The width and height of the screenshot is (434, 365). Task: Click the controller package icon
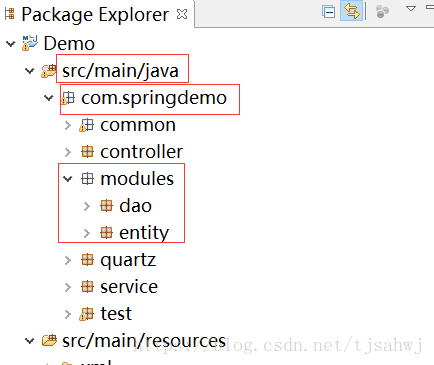87,152
